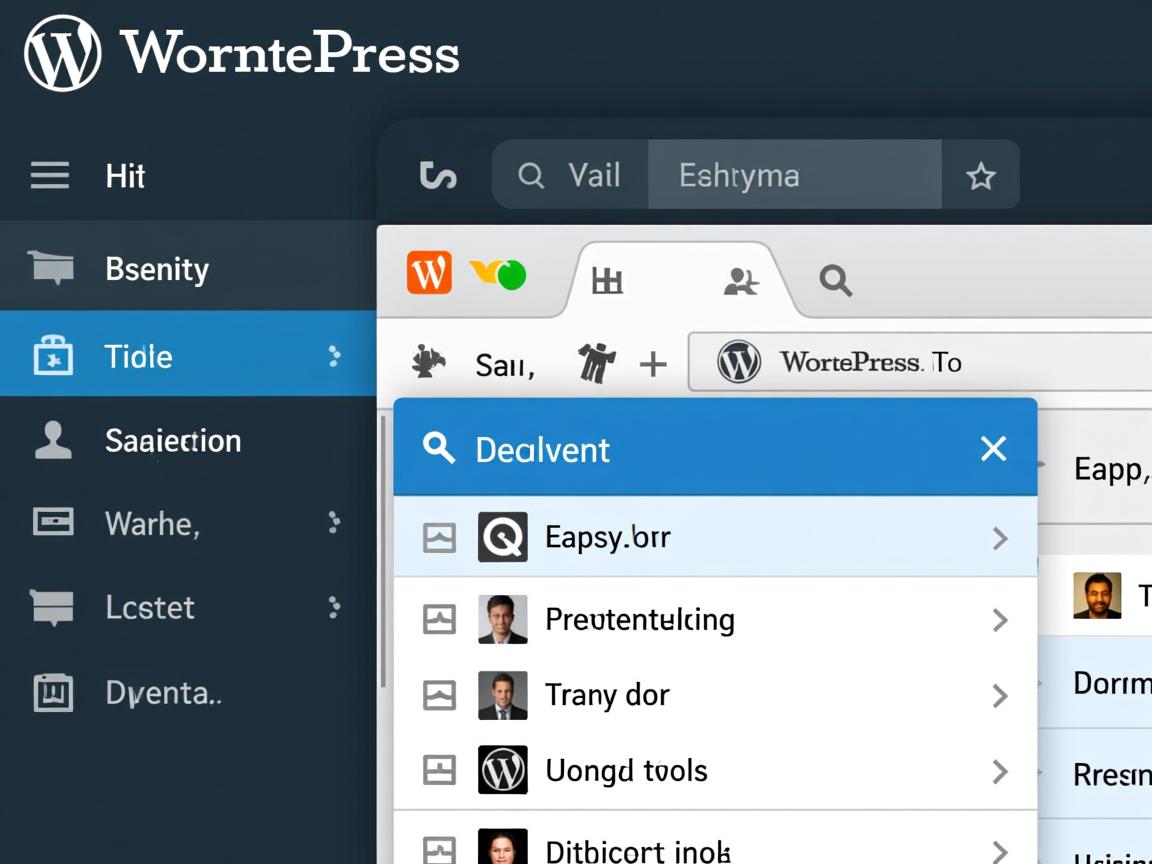Close the Dealvent panel
This screenshot has height=864, width=1152.
[993, 449]
